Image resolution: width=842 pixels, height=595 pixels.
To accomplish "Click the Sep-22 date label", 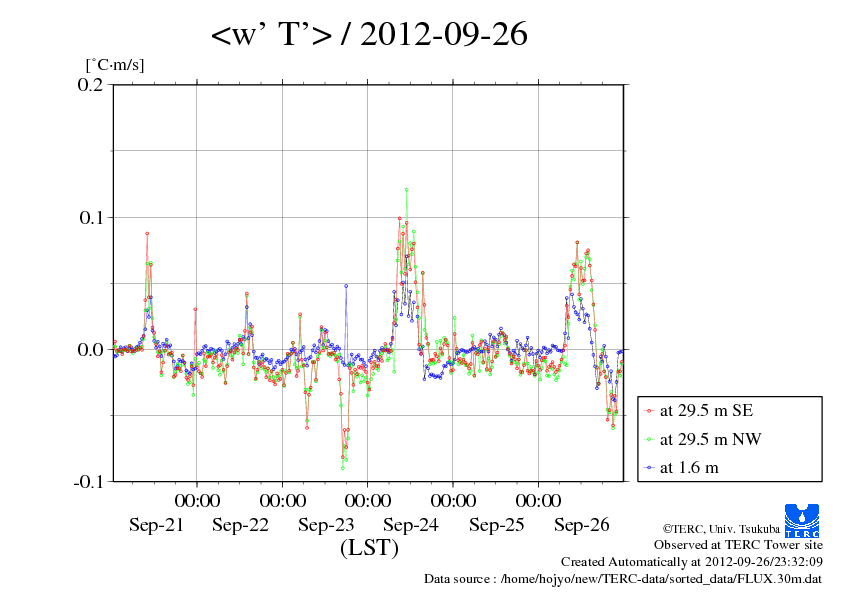I will click(x=241, y=524).
